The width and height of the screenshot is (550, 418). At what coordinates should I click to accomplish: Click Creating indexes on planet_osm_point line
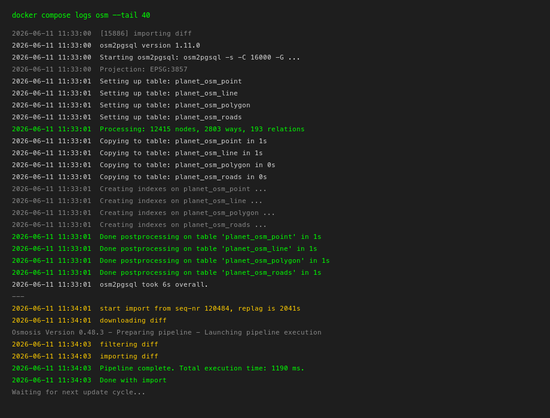(139, 189)
